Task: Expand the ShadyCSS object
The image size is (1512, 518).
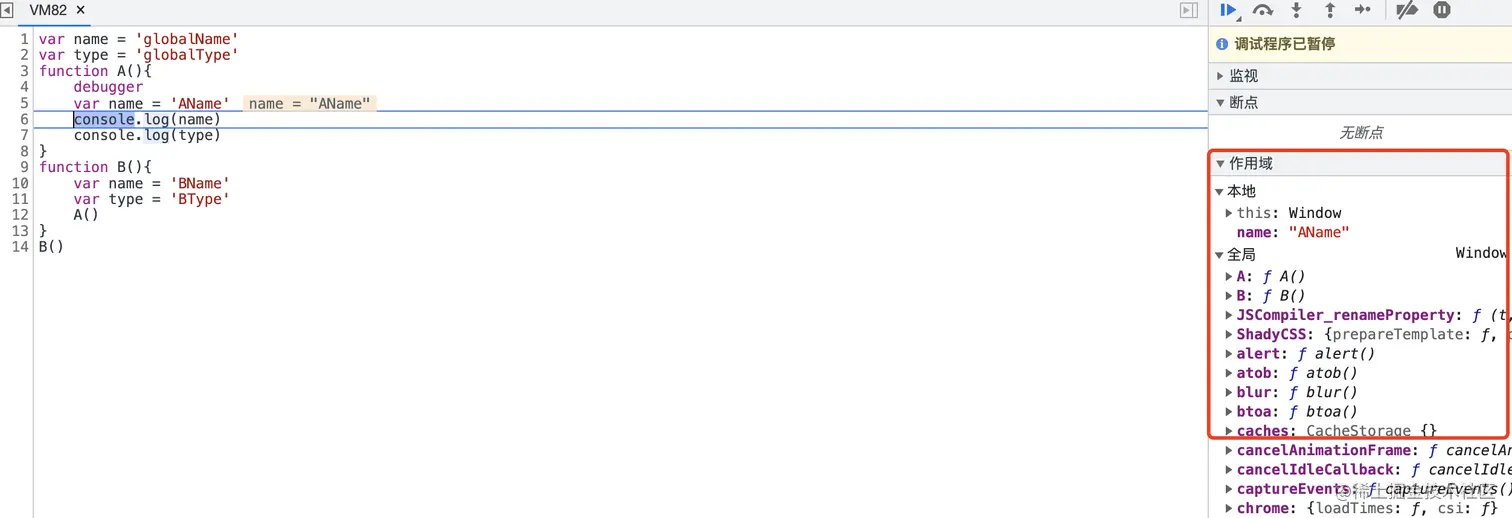Action: pyautogui.click(x=1229, y=335)
